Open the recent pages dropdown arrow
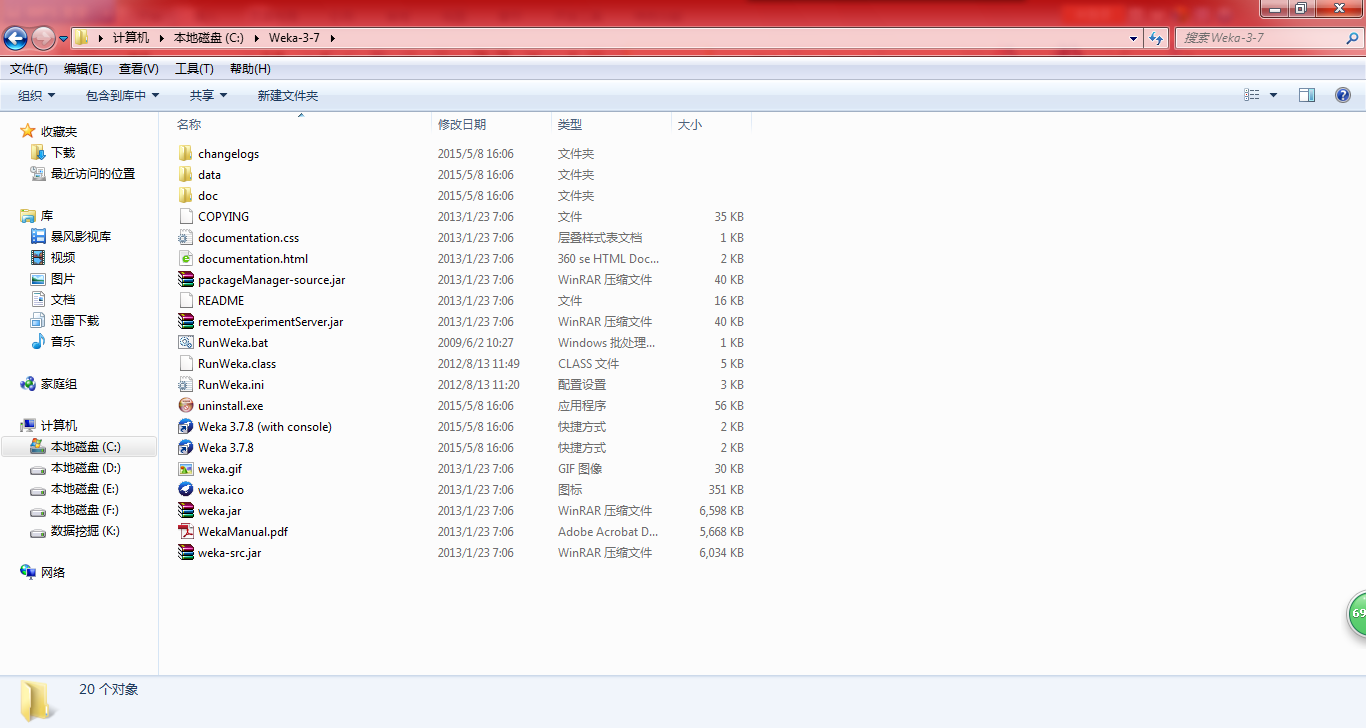 (64, 39)
